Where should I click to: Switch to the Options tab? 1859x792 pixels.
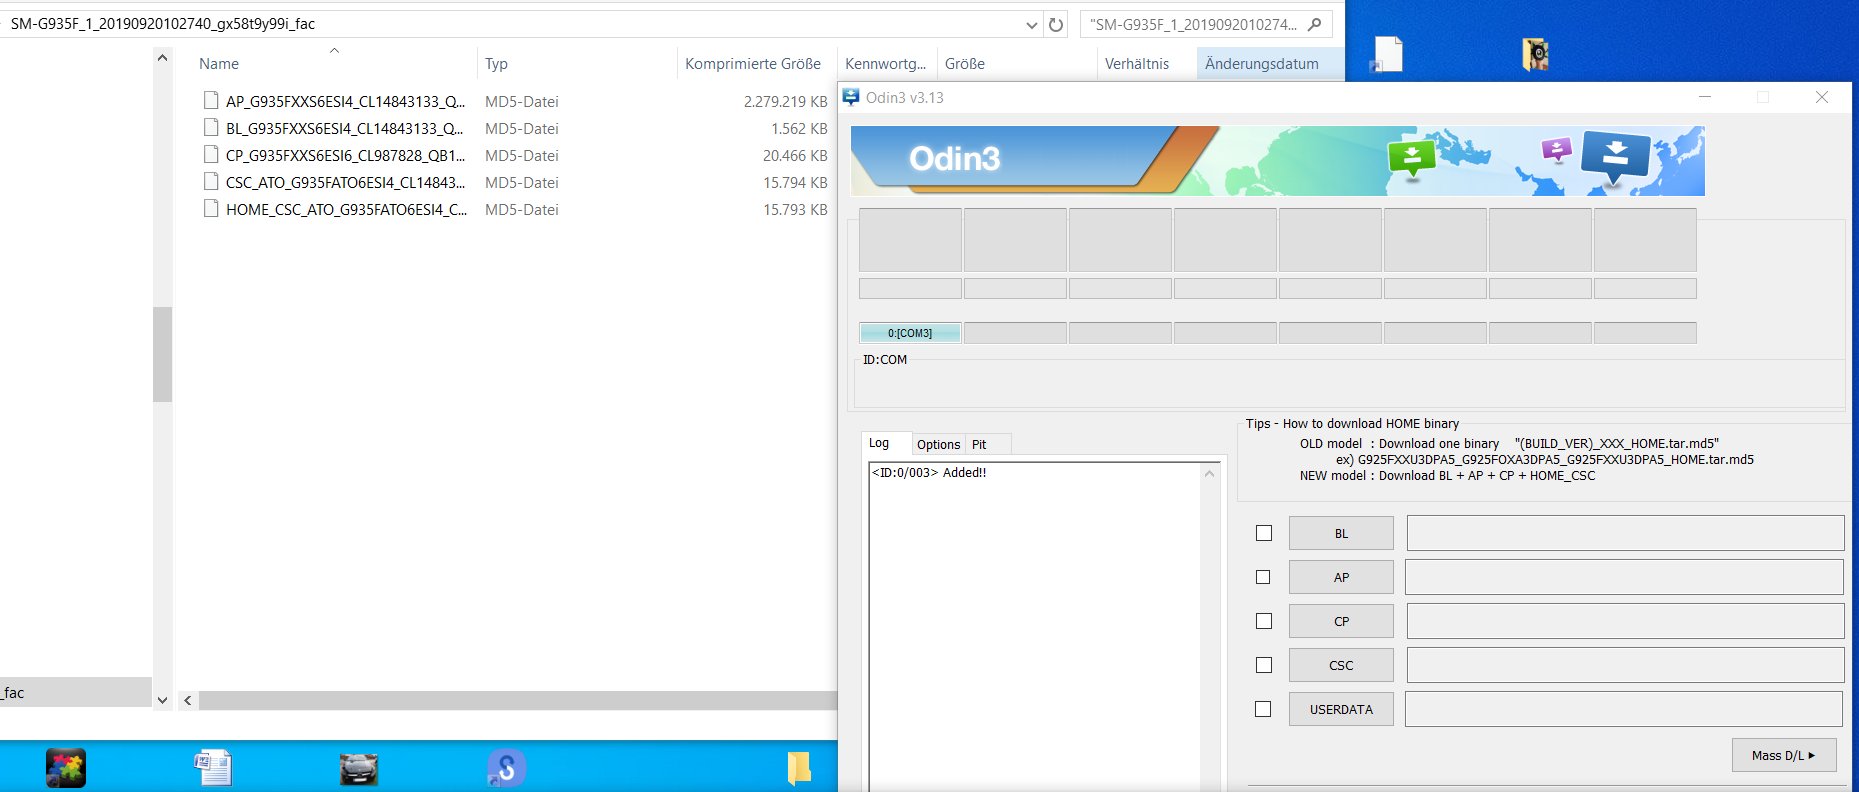(938, 445)
